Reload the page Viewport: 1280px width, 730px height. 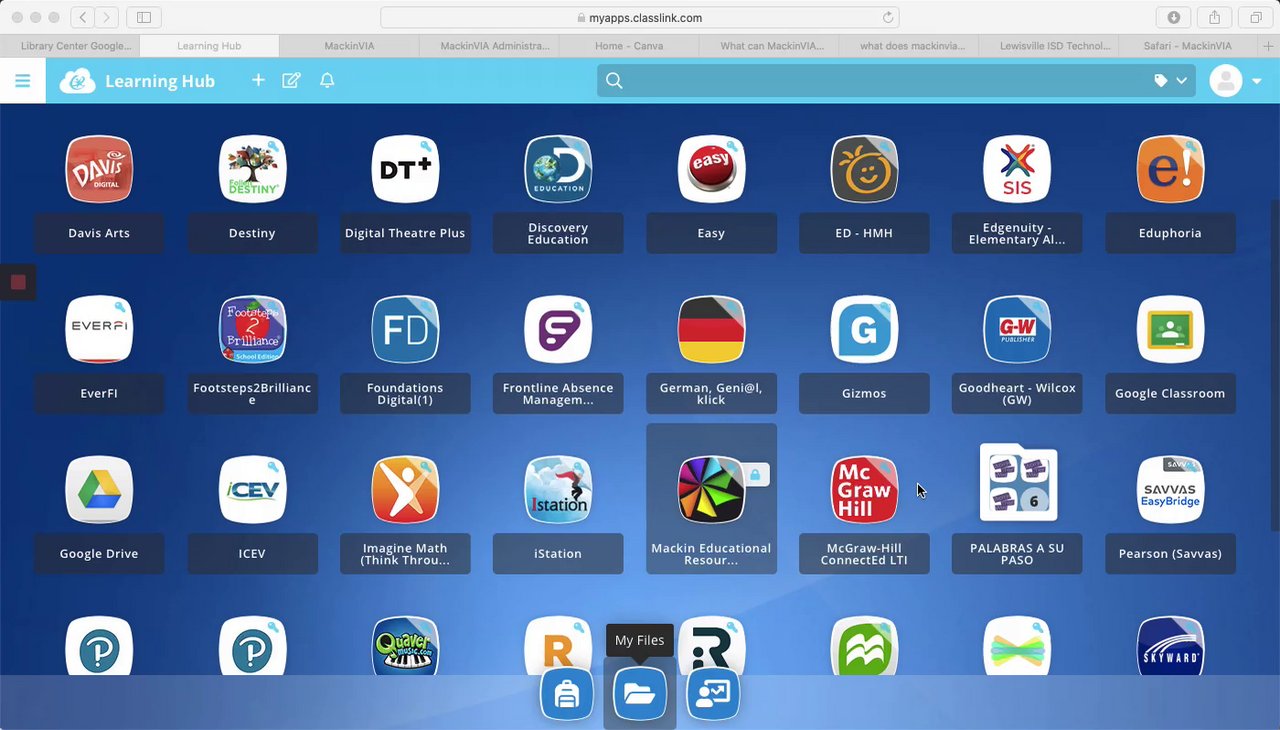887,18
